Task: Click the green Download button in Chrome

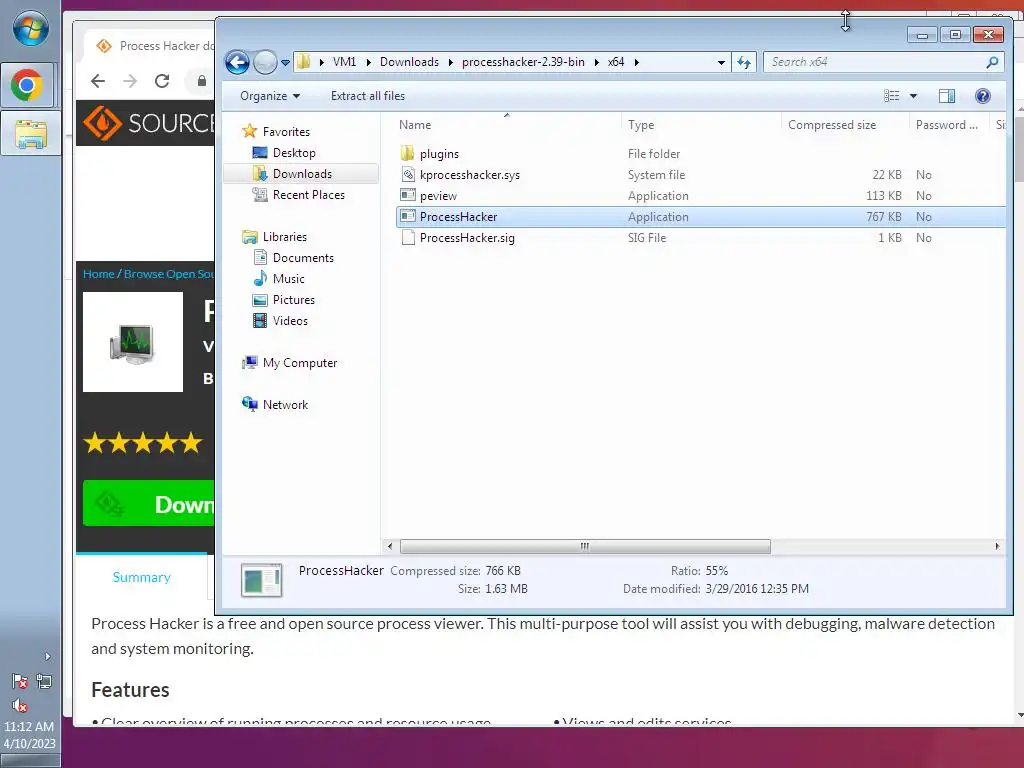Action: 149,504
